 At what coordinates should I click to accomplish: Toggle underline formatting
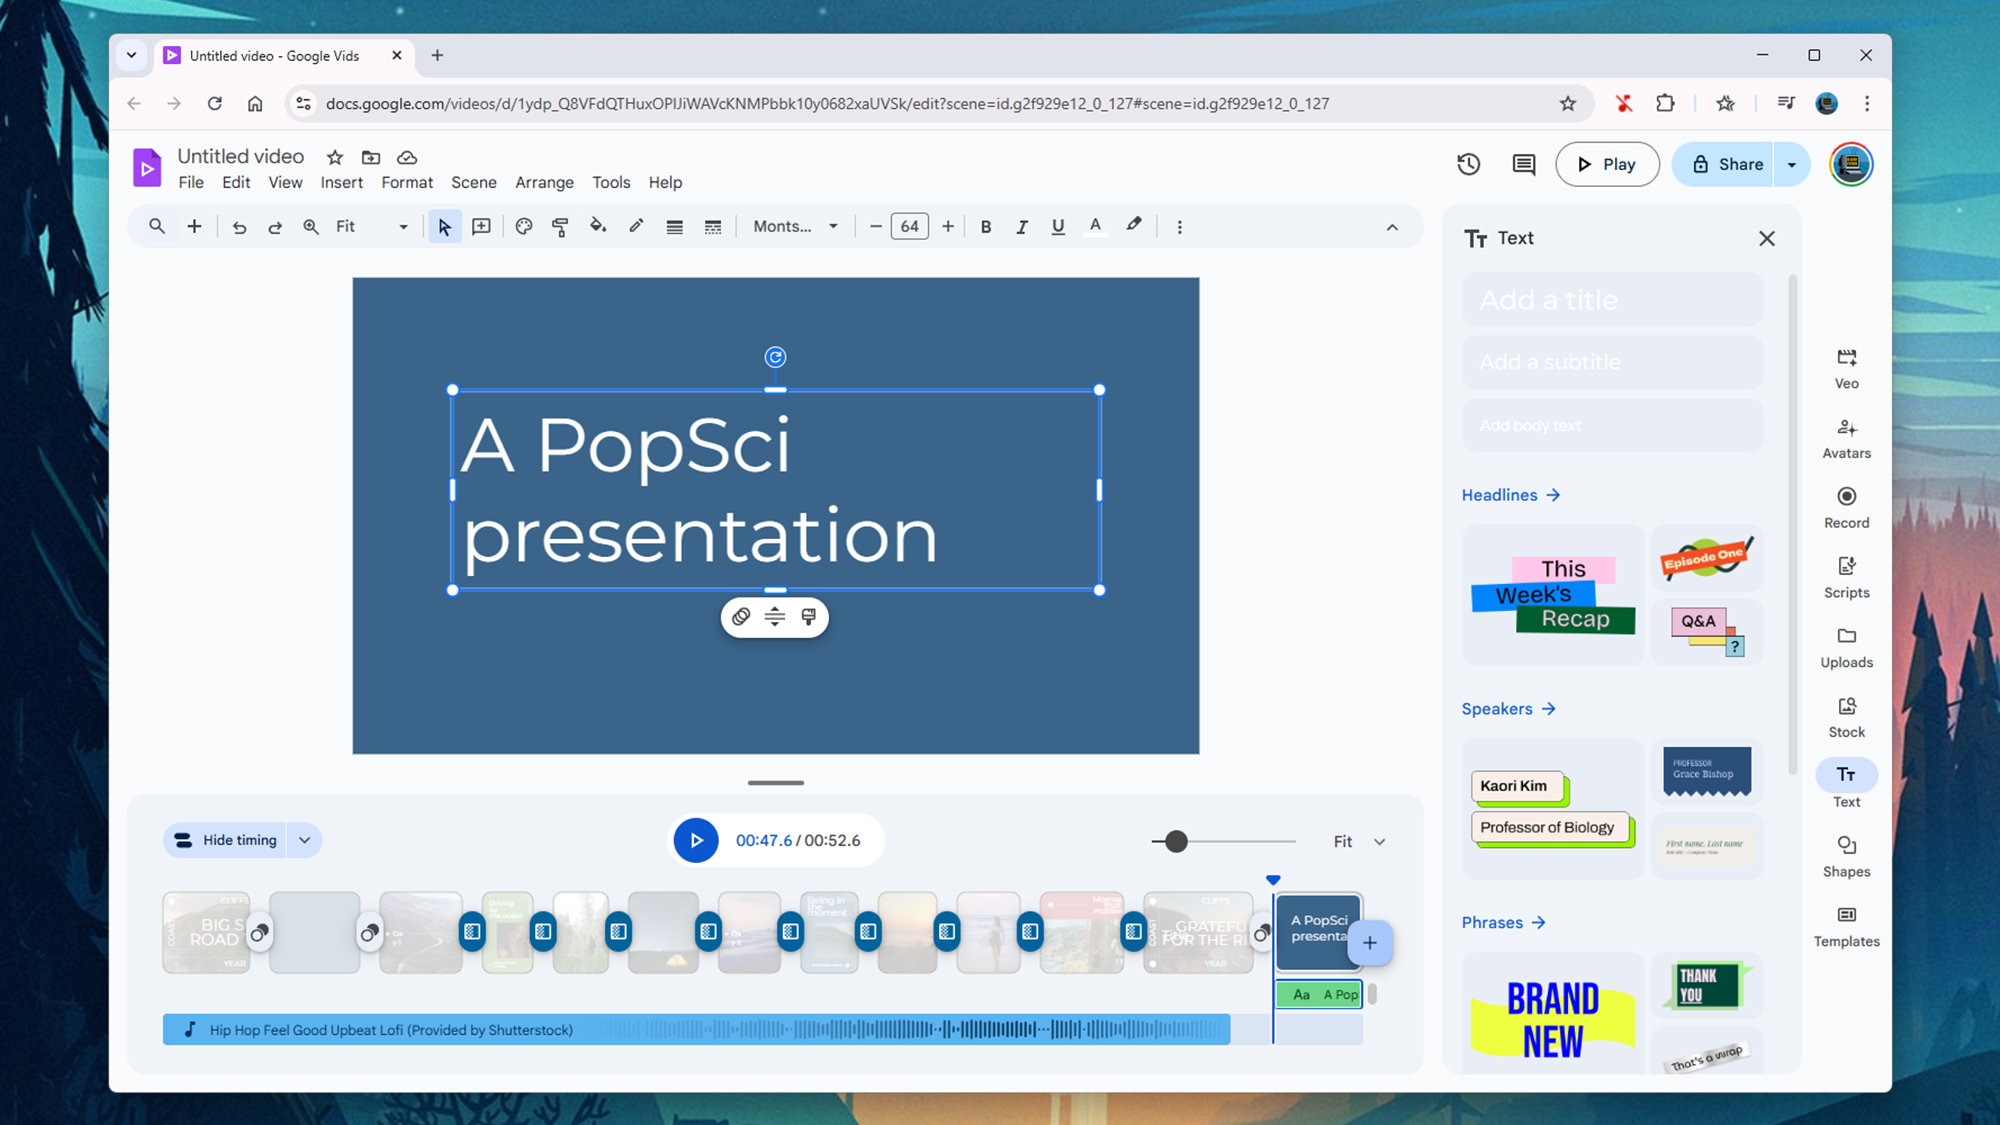[1058, 226]
